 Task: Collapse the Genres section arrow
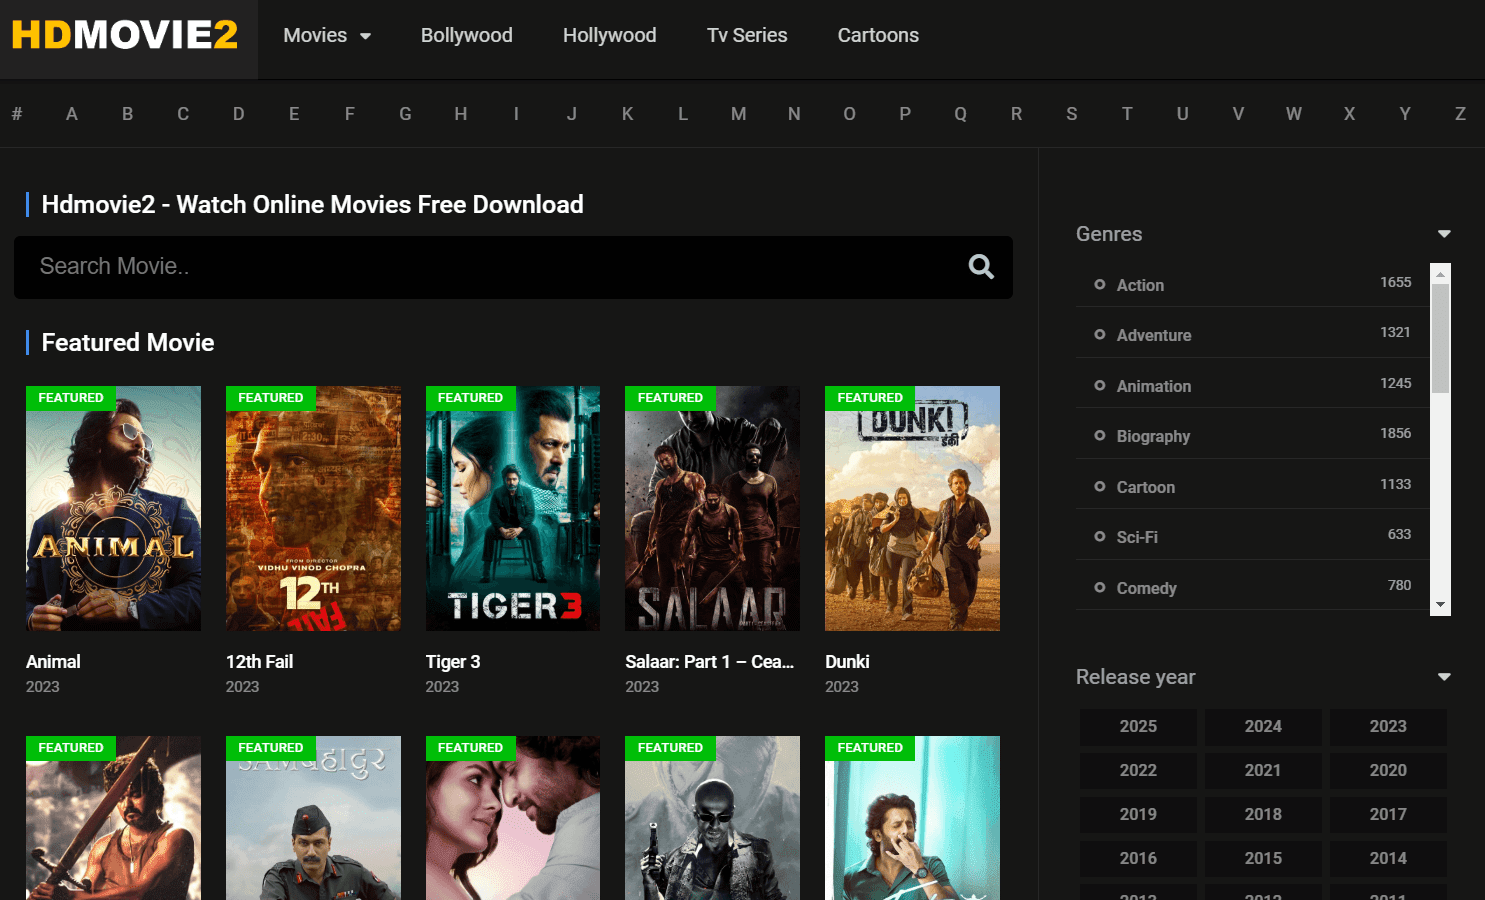[x=1443, y=234]
